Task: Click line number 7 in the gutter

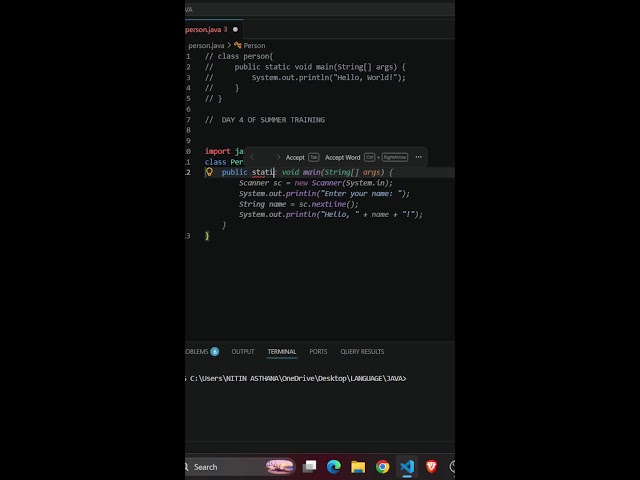Action: (188, 120)
